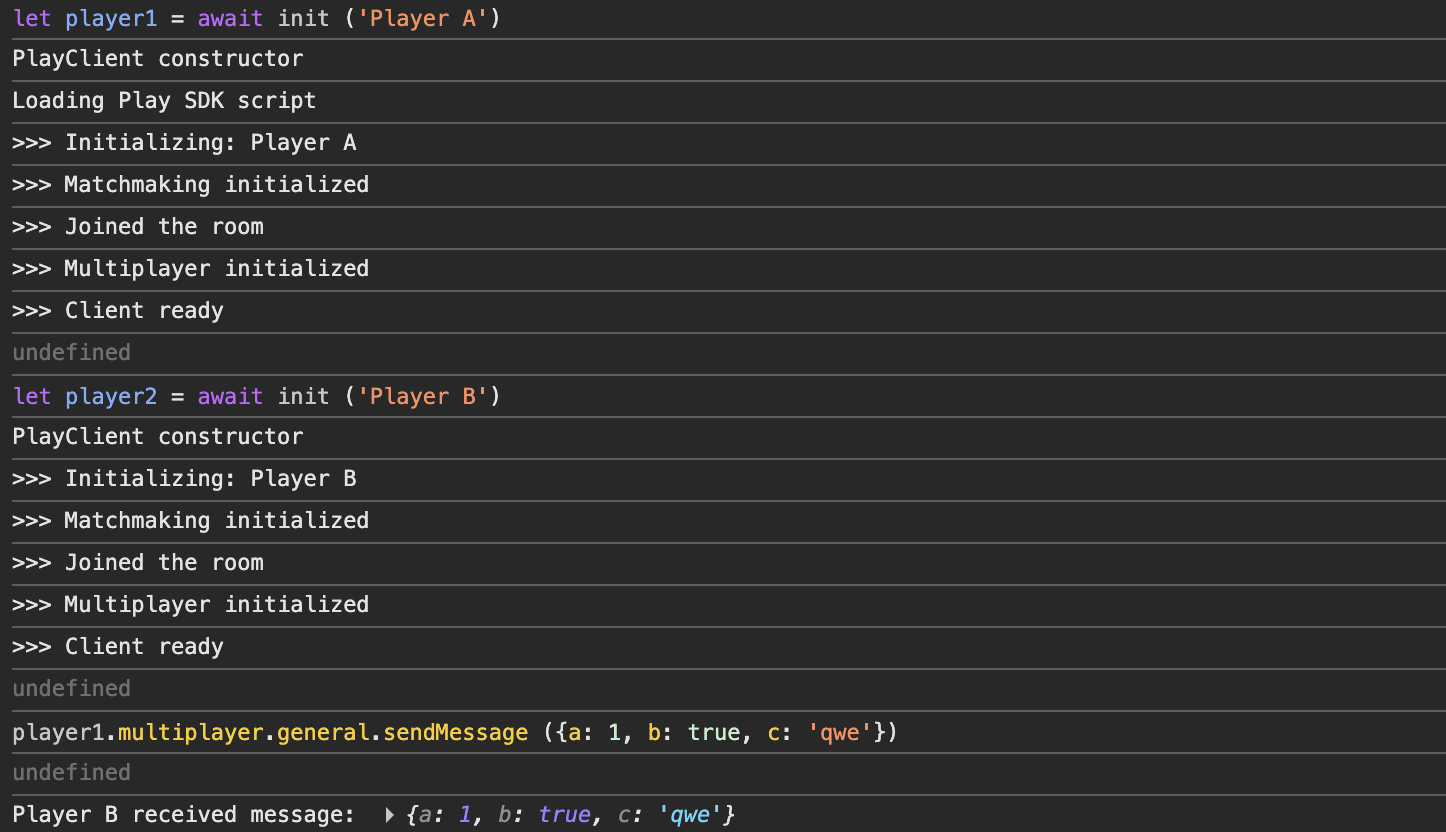Viewport: 1446px width, 832px height.
Task: Expand the received message object triangle
Action: (390, 815)
